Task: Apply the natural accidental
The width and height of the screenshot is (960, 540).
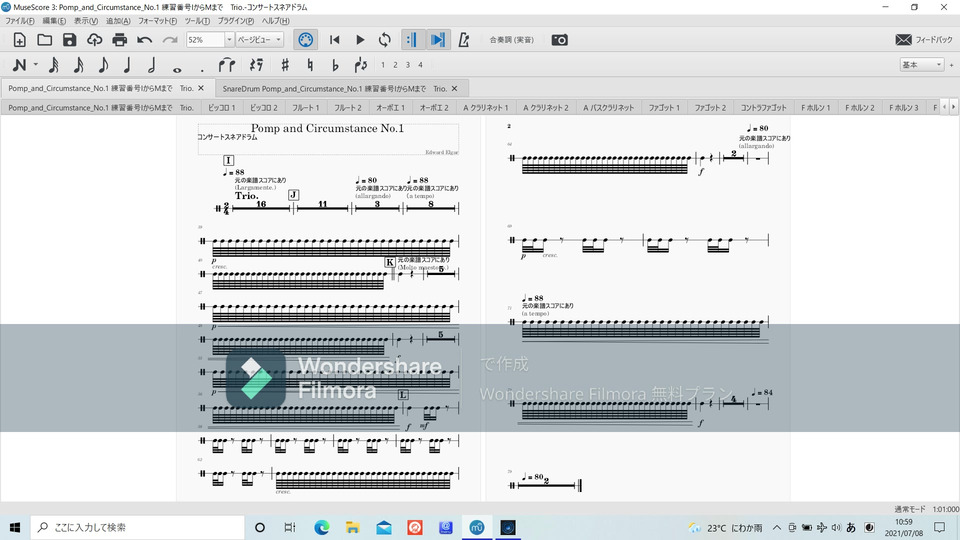Action: 310,65
